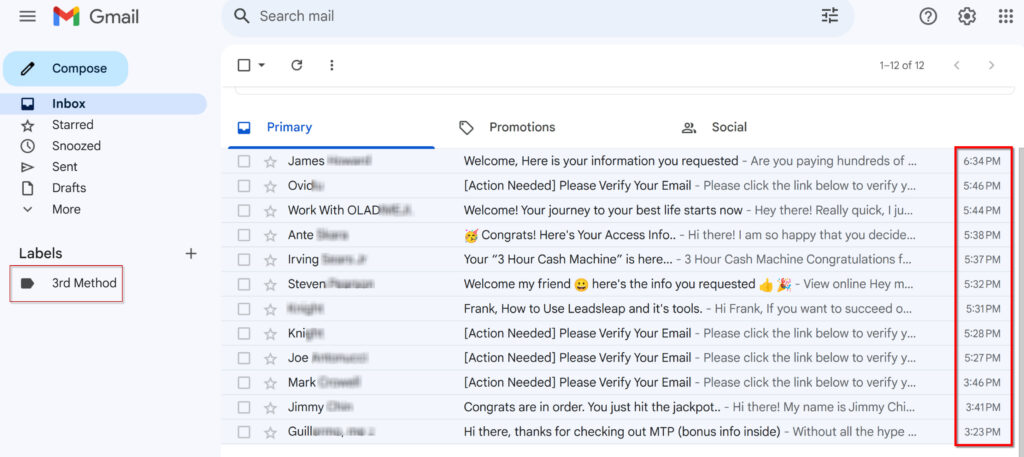The image size is (1024, 457).
Task: Open the 3rd Method label
Action: pos(84,283)
